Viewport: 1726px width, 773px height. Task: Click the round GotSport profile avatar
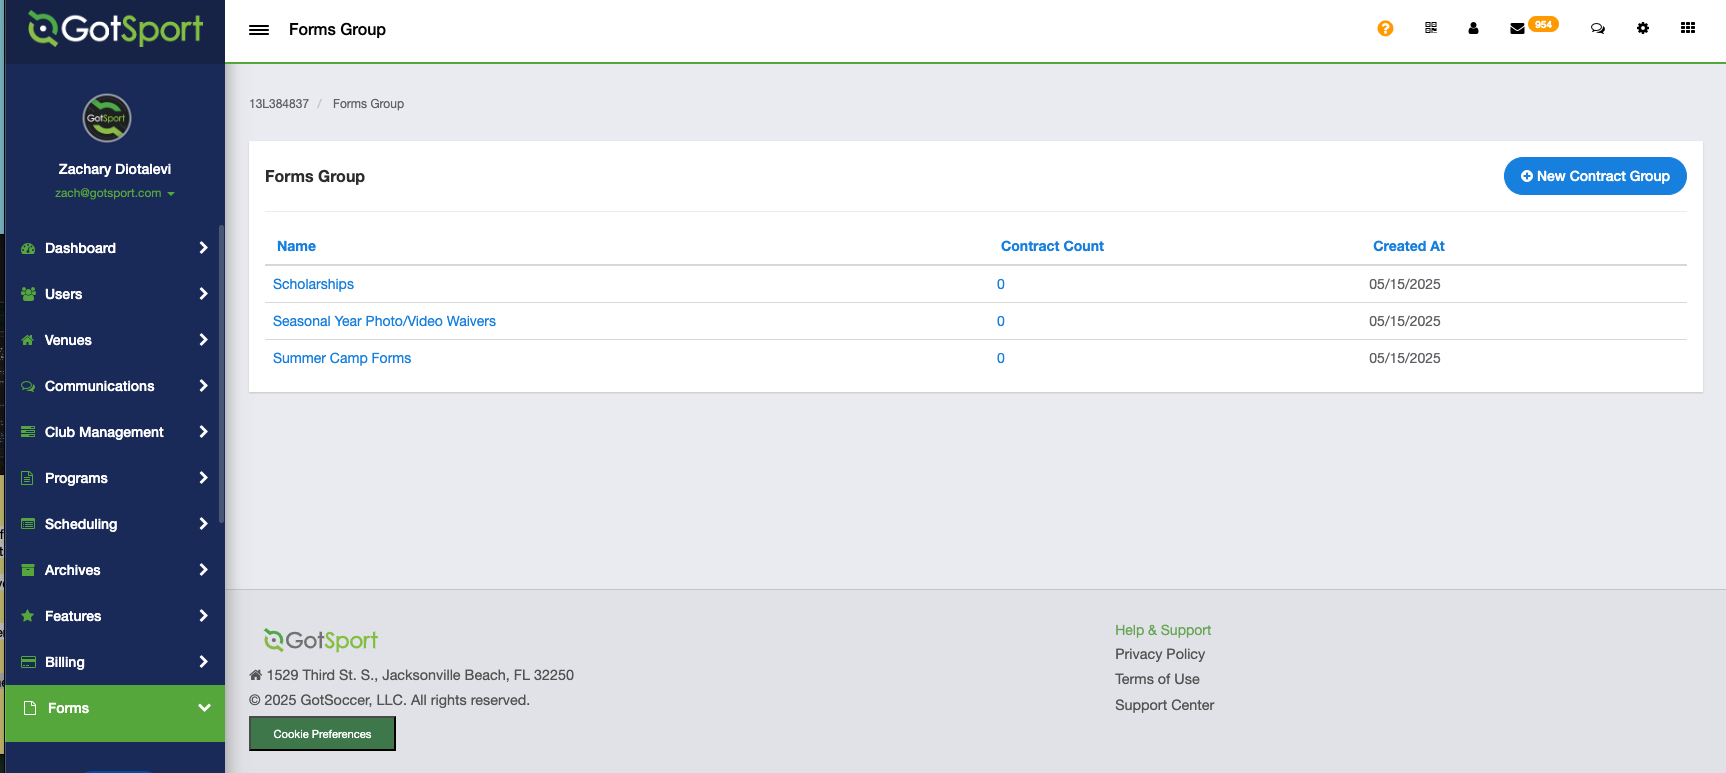[x=107, y=118]
